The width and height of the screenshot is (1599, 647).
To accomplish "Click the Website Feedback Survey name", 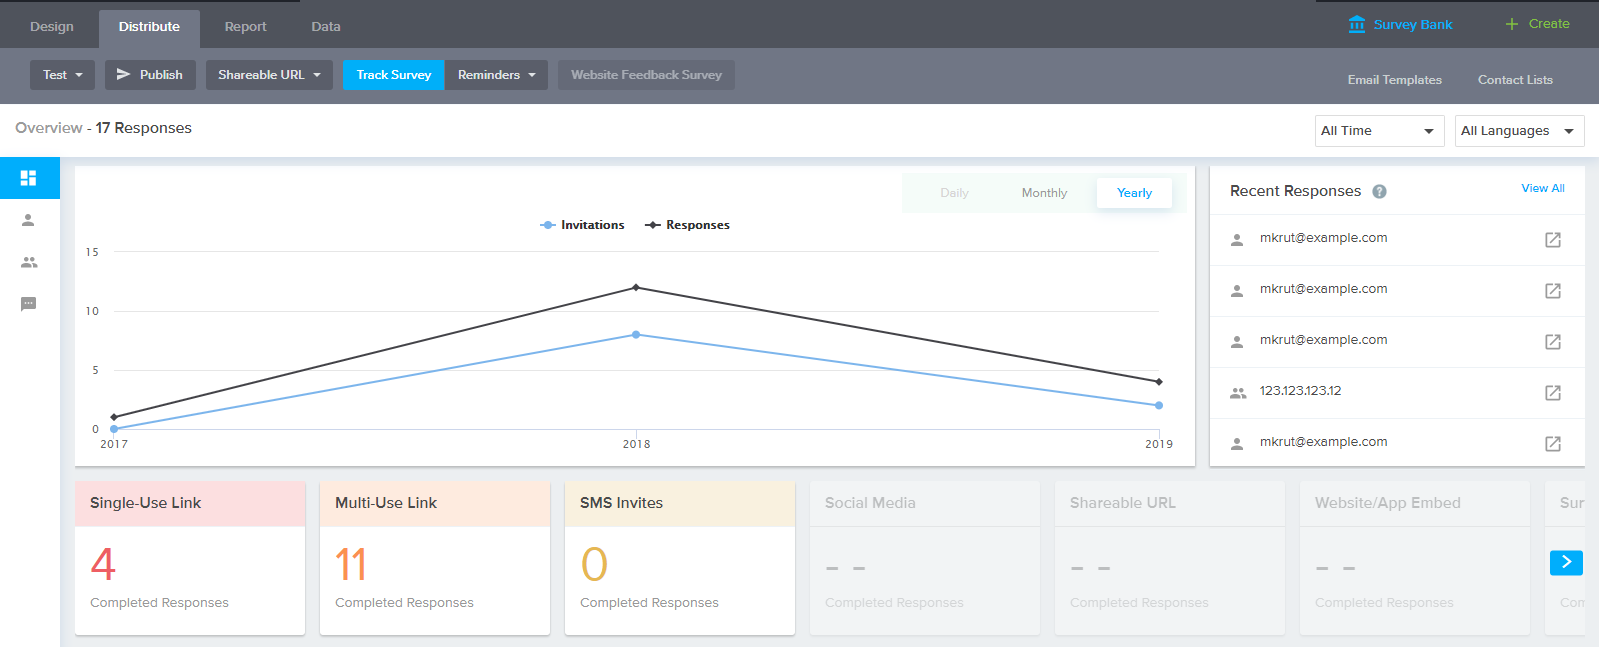I will [646, 75].
